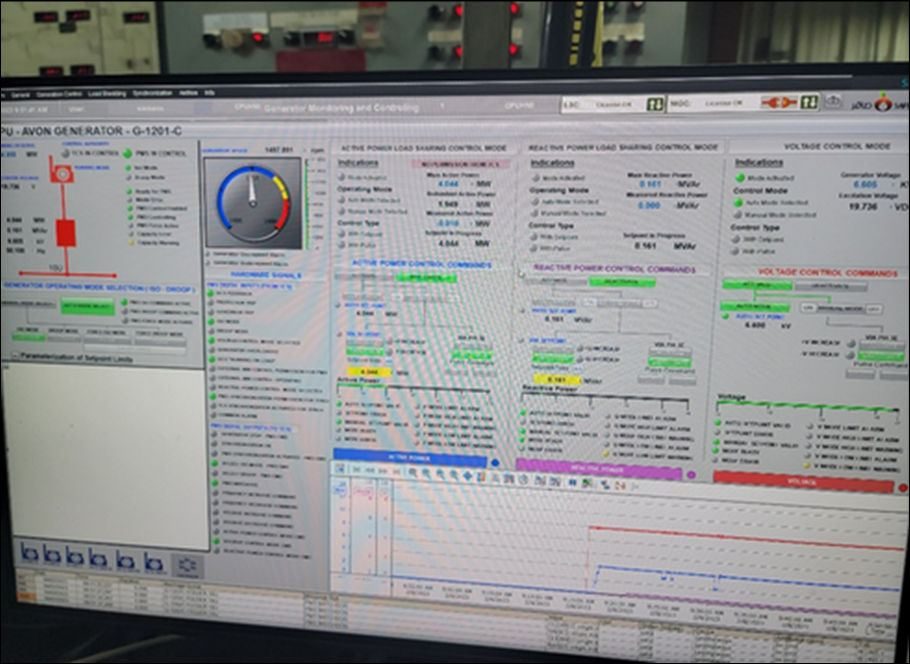Click the yellow 4.044 MW setpoint field

[x=369, y=372]
